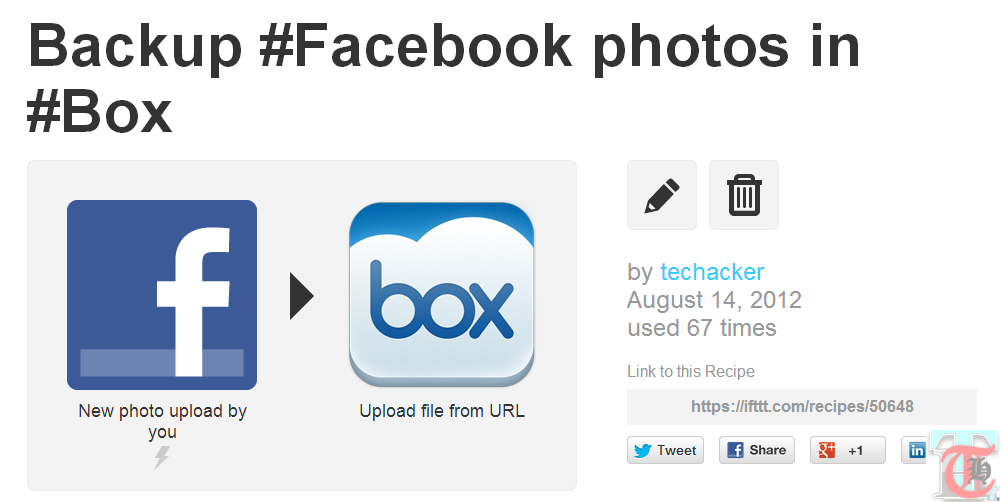1001x502 pixels.
Task: Click the Facebook Share button
Action: pyautogui.click(x=757, y=450)
